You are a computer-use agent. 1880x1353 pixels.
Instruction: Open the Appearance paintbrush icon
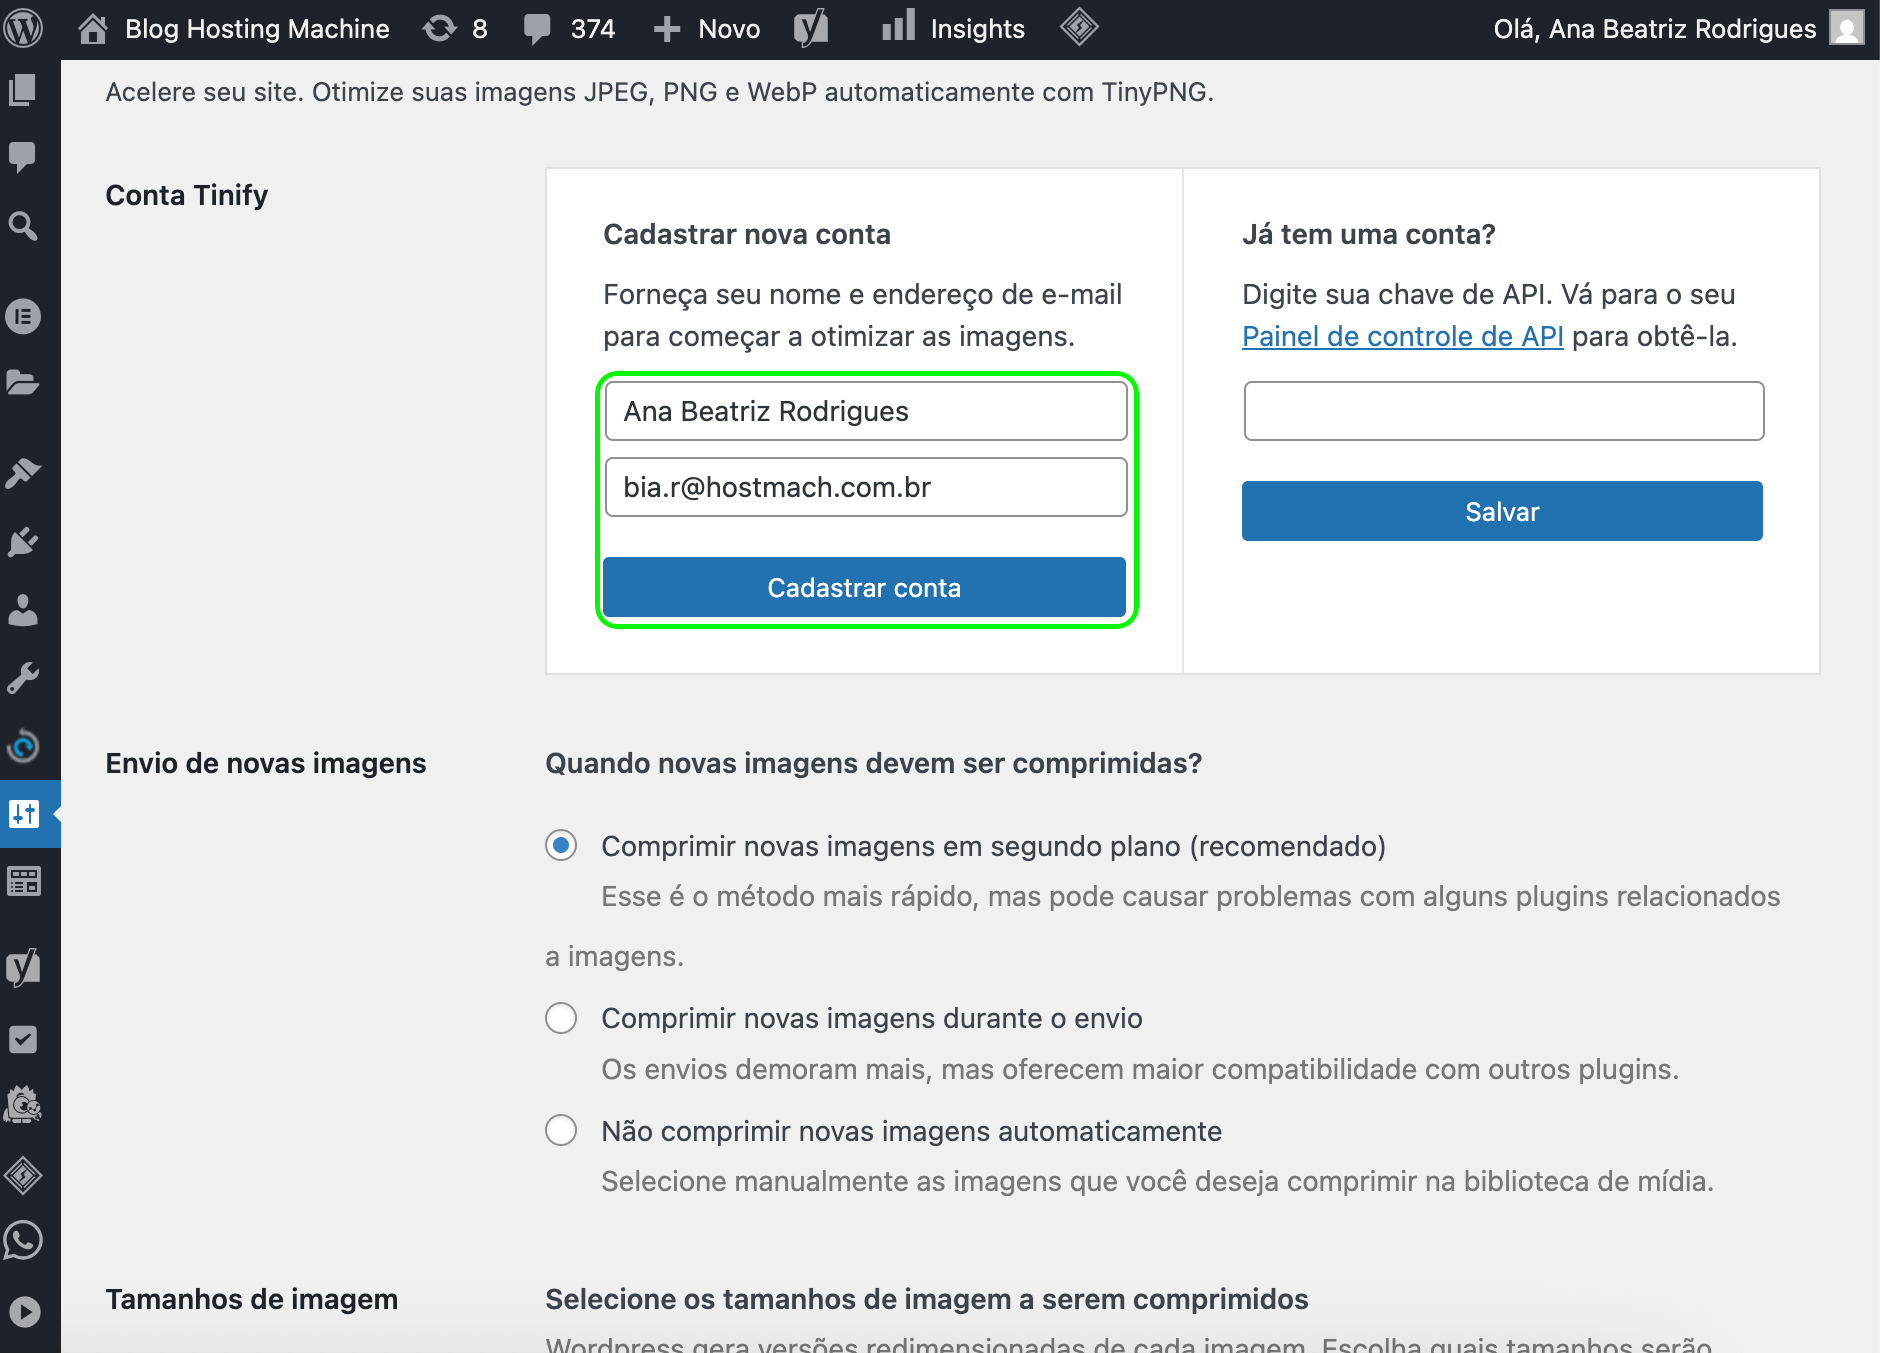22,472
